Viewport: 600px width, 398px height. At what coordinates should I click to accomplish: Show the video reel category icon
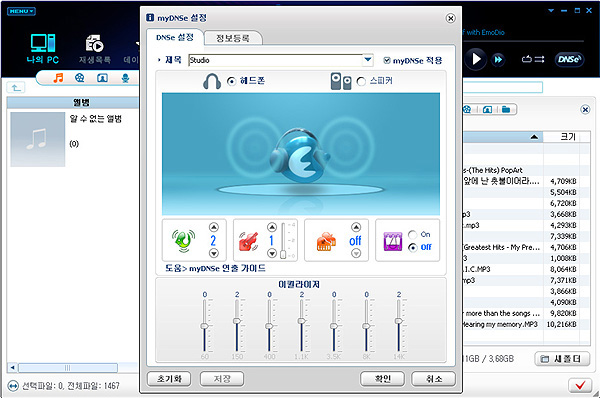click(x=80, y=78)
